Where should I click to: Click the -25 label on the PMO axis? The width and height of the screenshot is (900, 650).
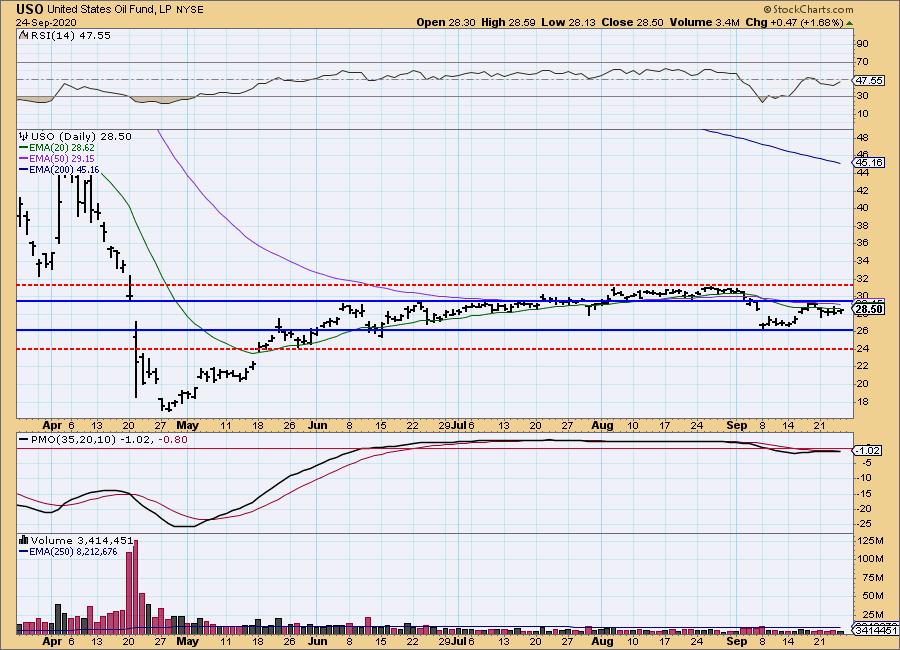(863, 524)
